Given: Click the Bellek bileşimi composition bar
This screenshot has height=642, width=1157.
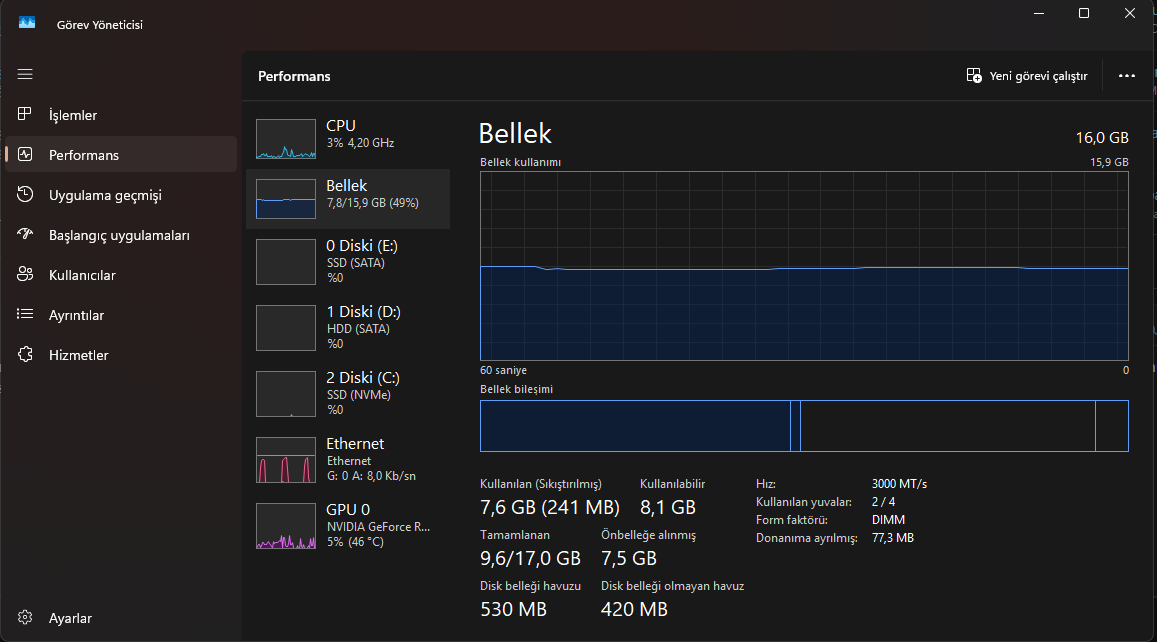Looking at the screenshot, I should [804, 426].
